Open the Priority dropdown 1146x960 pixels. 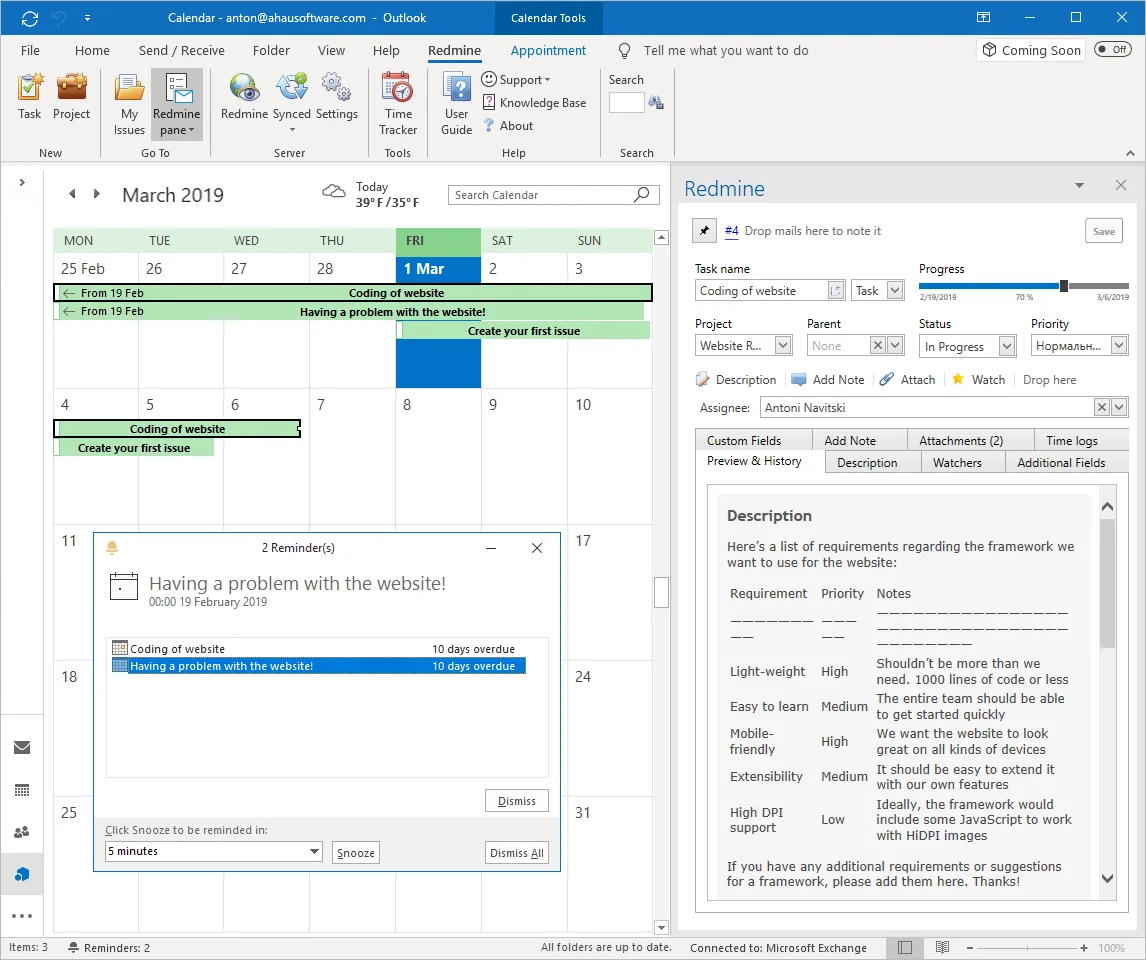click(x=1119, y=346)
